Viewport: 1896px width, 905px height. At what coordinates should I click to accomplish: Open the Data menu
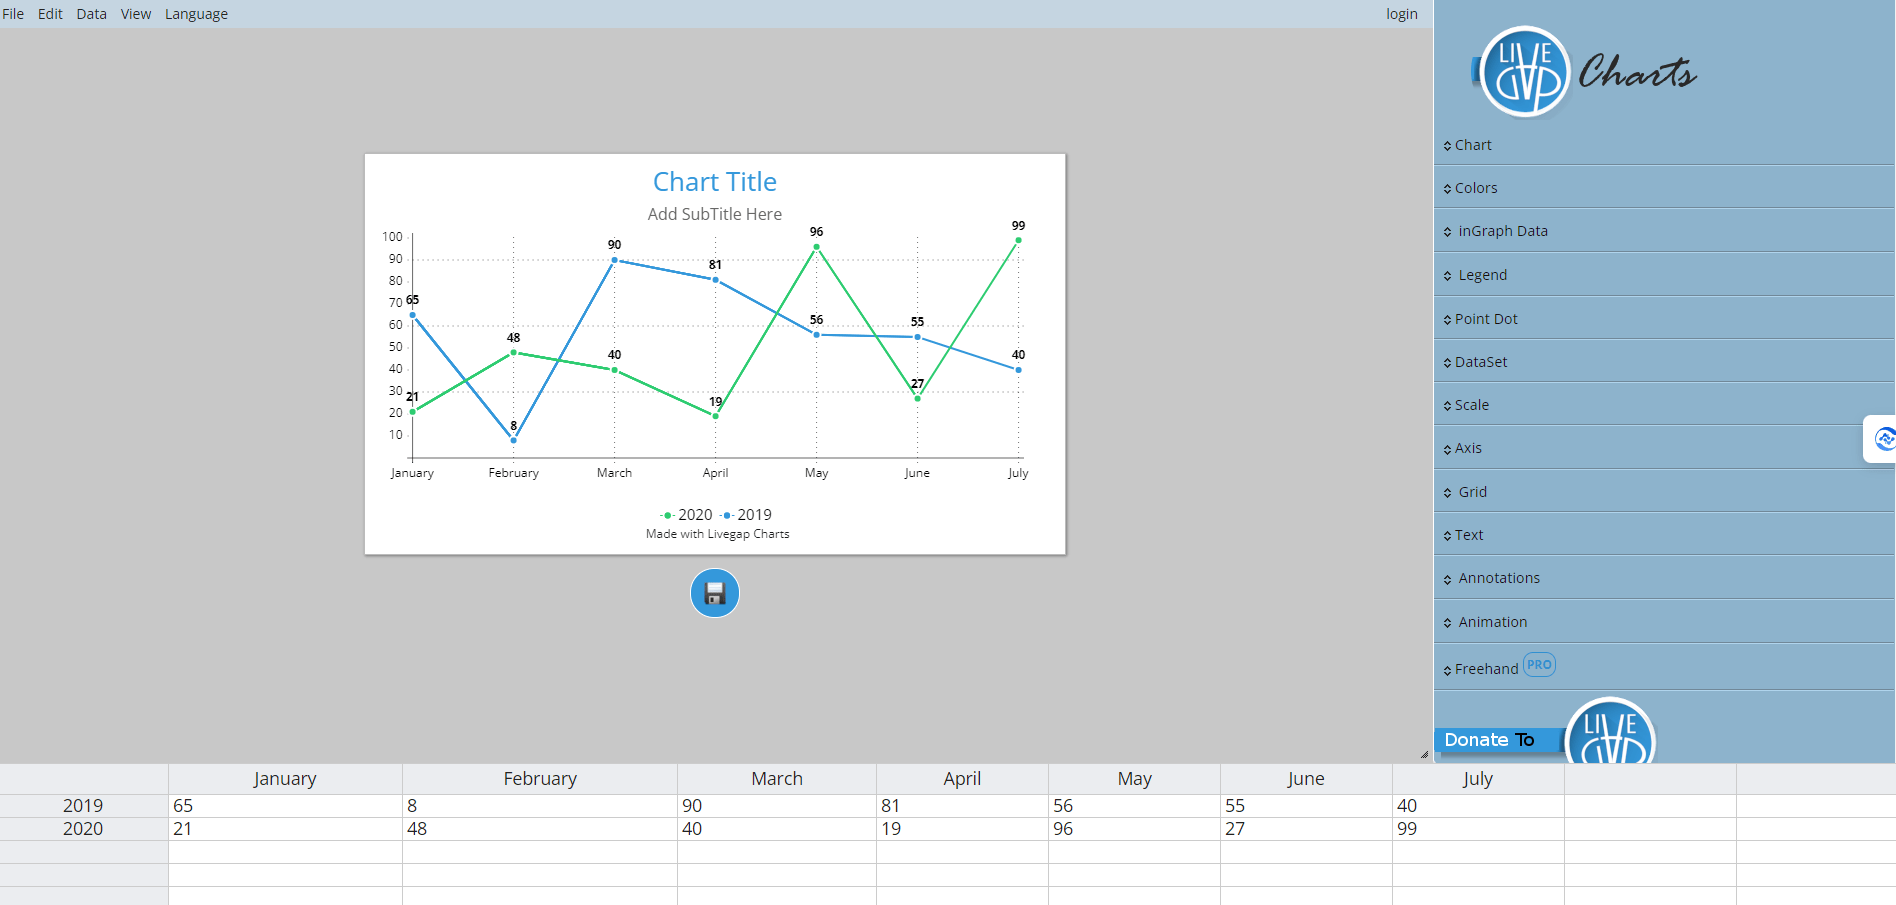(90, 13)
